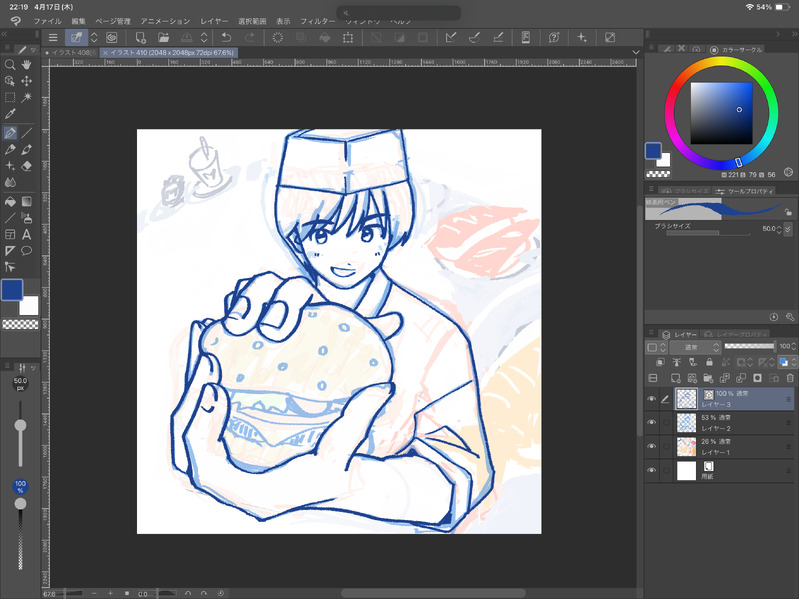Expand arrows beside Clip Studio open icon
Viewport: 799px width, 599px height.
(x=94, y=38)
